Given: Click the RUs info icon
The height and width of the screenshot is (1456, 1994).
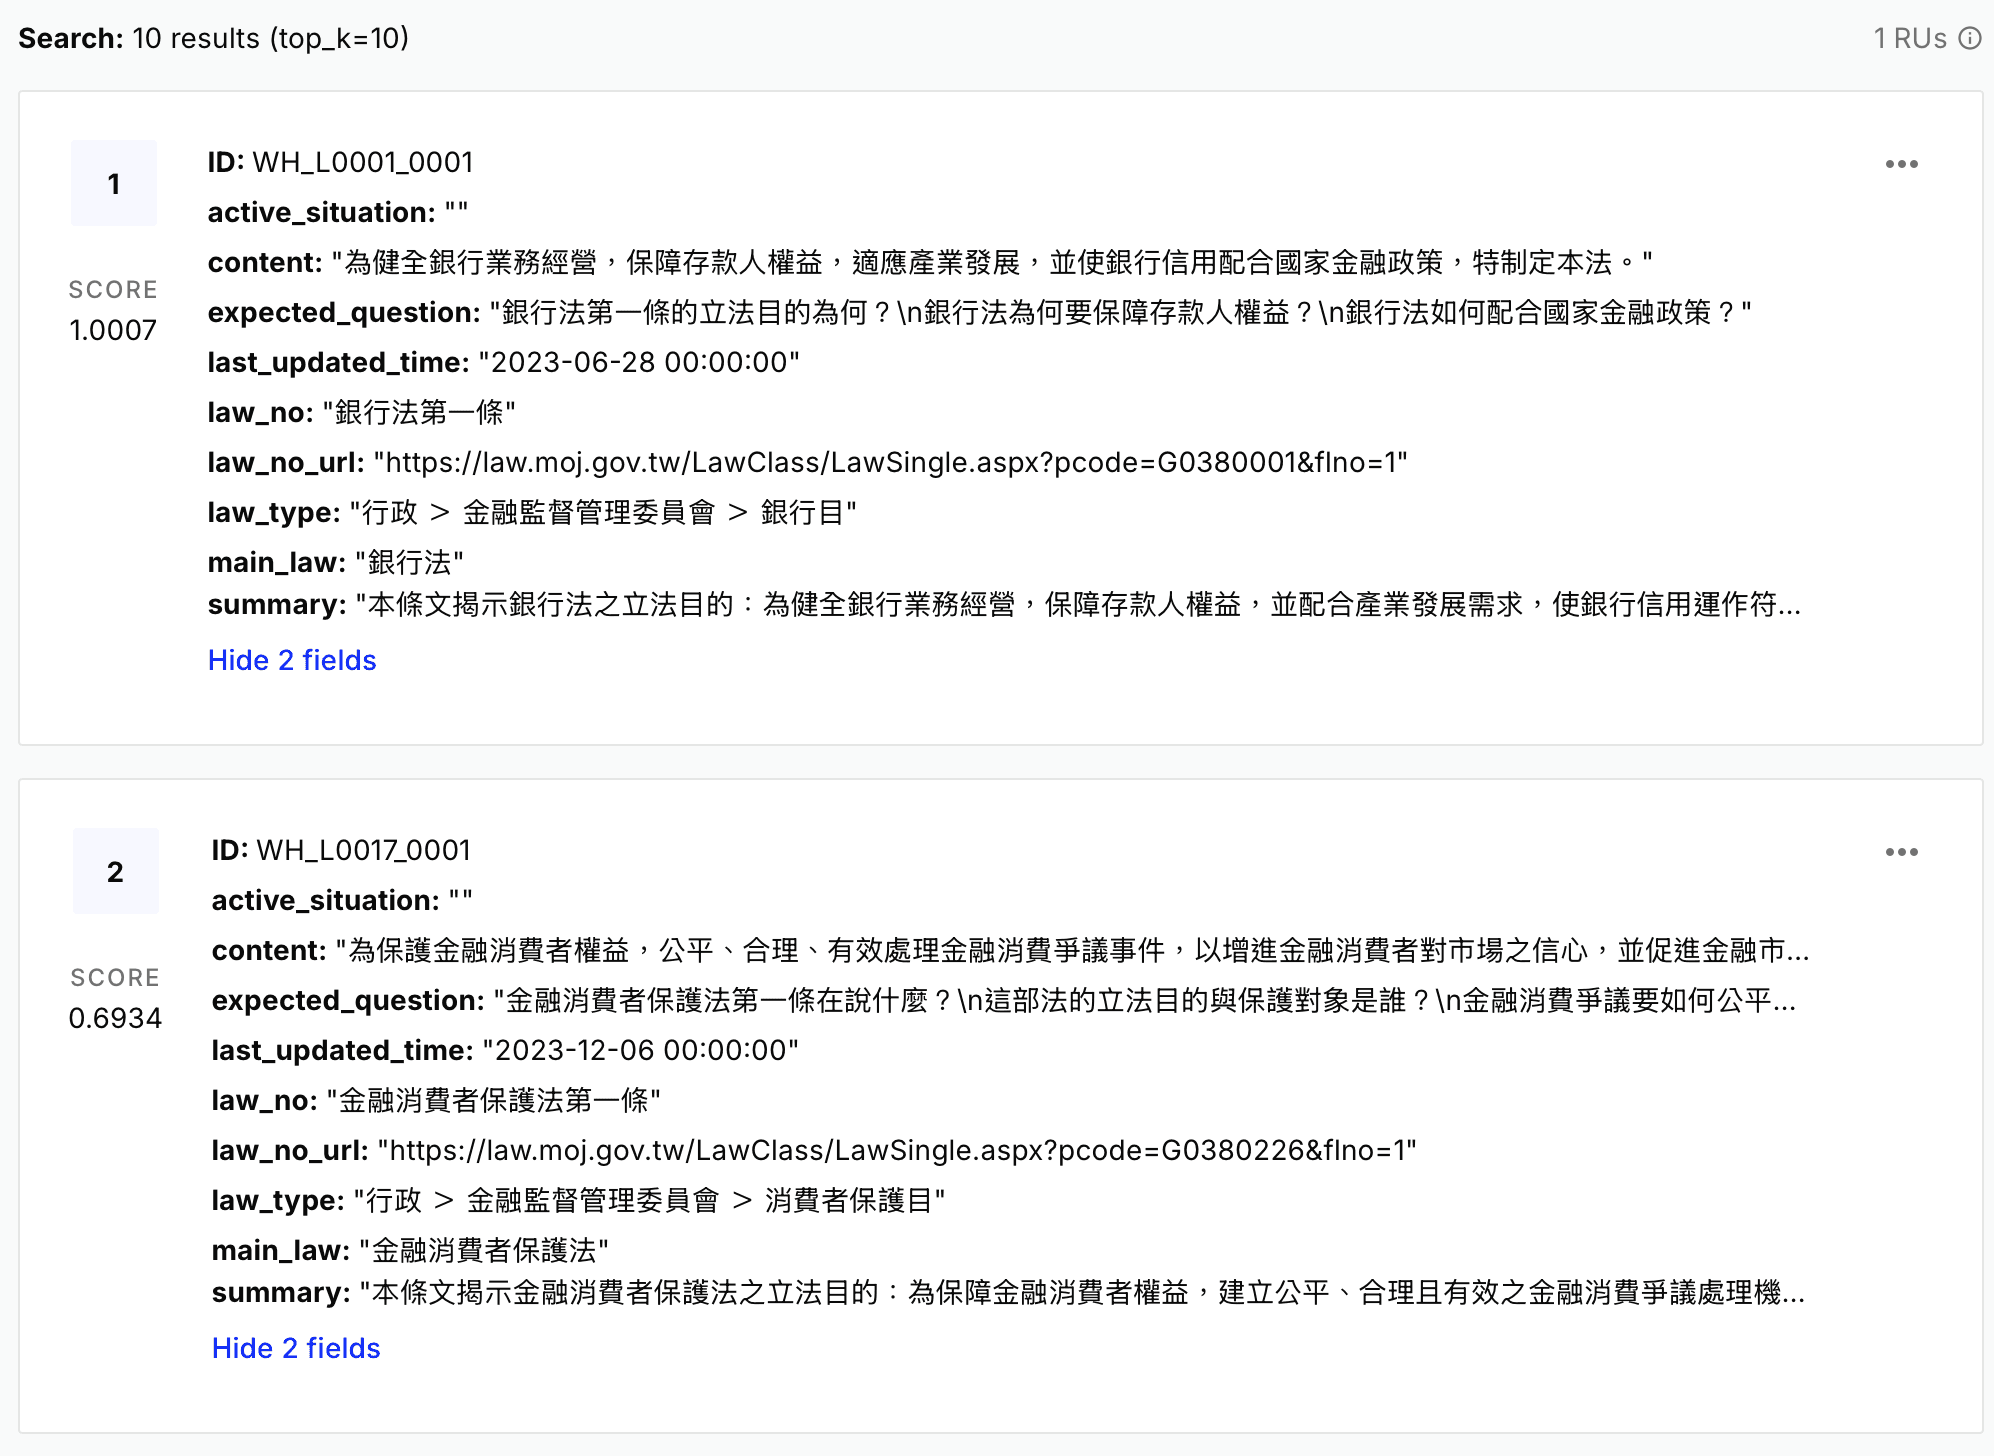Looking at the screenshot, I should (x=1969, y=38).
